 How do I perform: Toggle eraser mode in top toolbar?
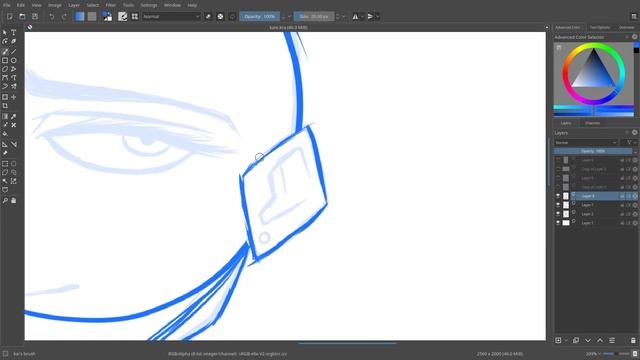(208, 17)
